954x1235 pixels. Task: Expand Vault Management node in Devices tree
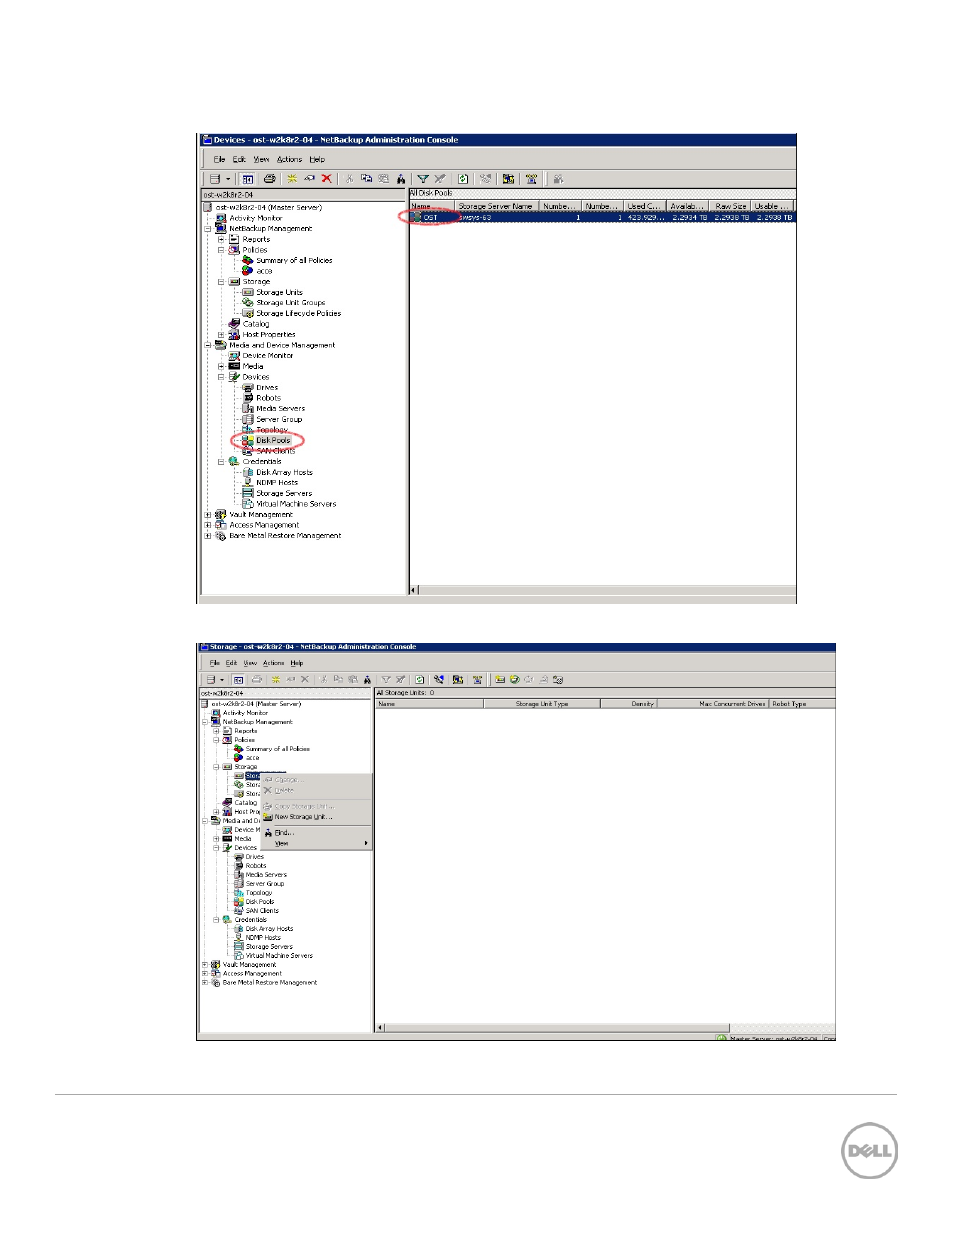208,515
